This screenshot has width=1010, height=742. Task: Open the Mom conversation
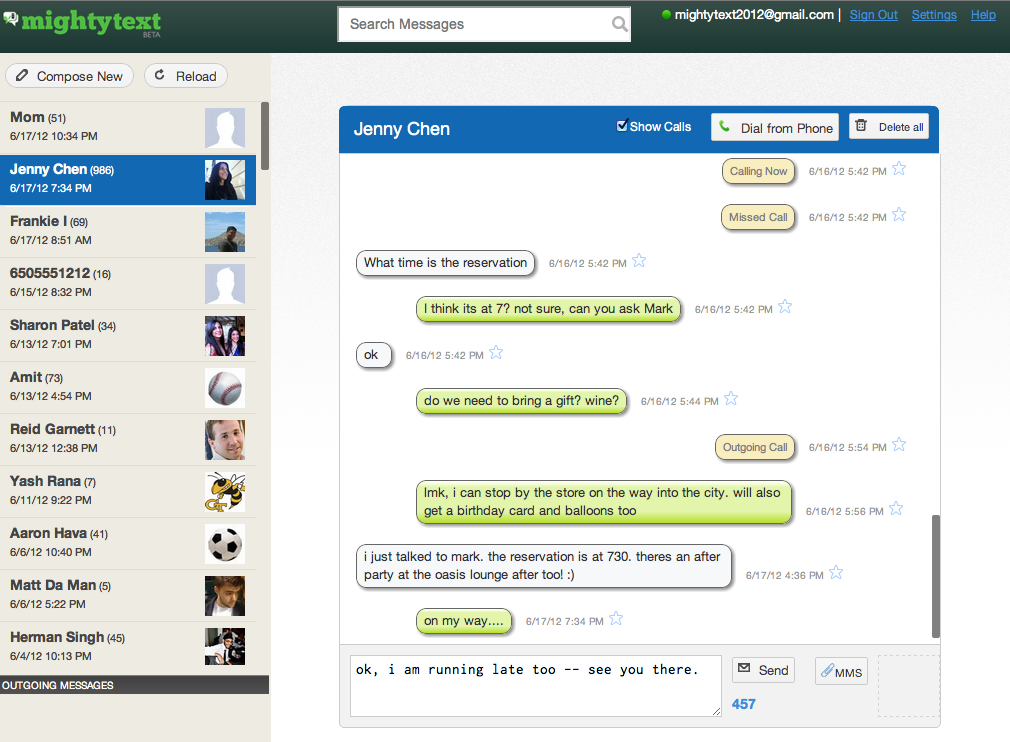click(128, 127)
